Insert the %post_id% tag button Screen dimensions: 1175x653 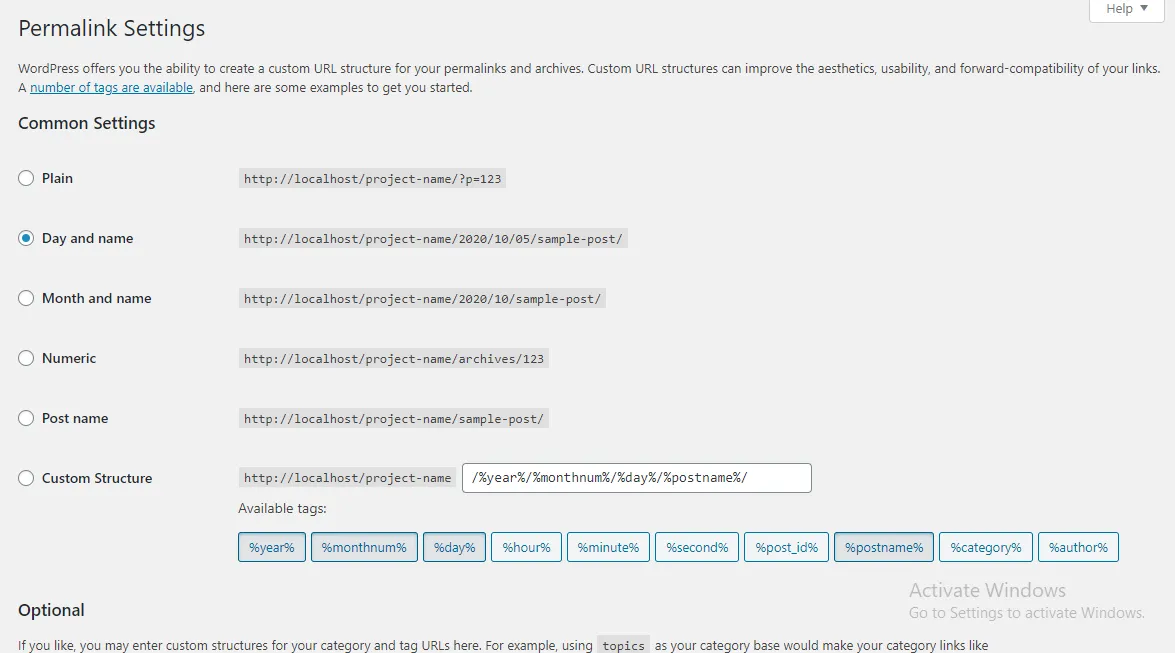(786, 547)
